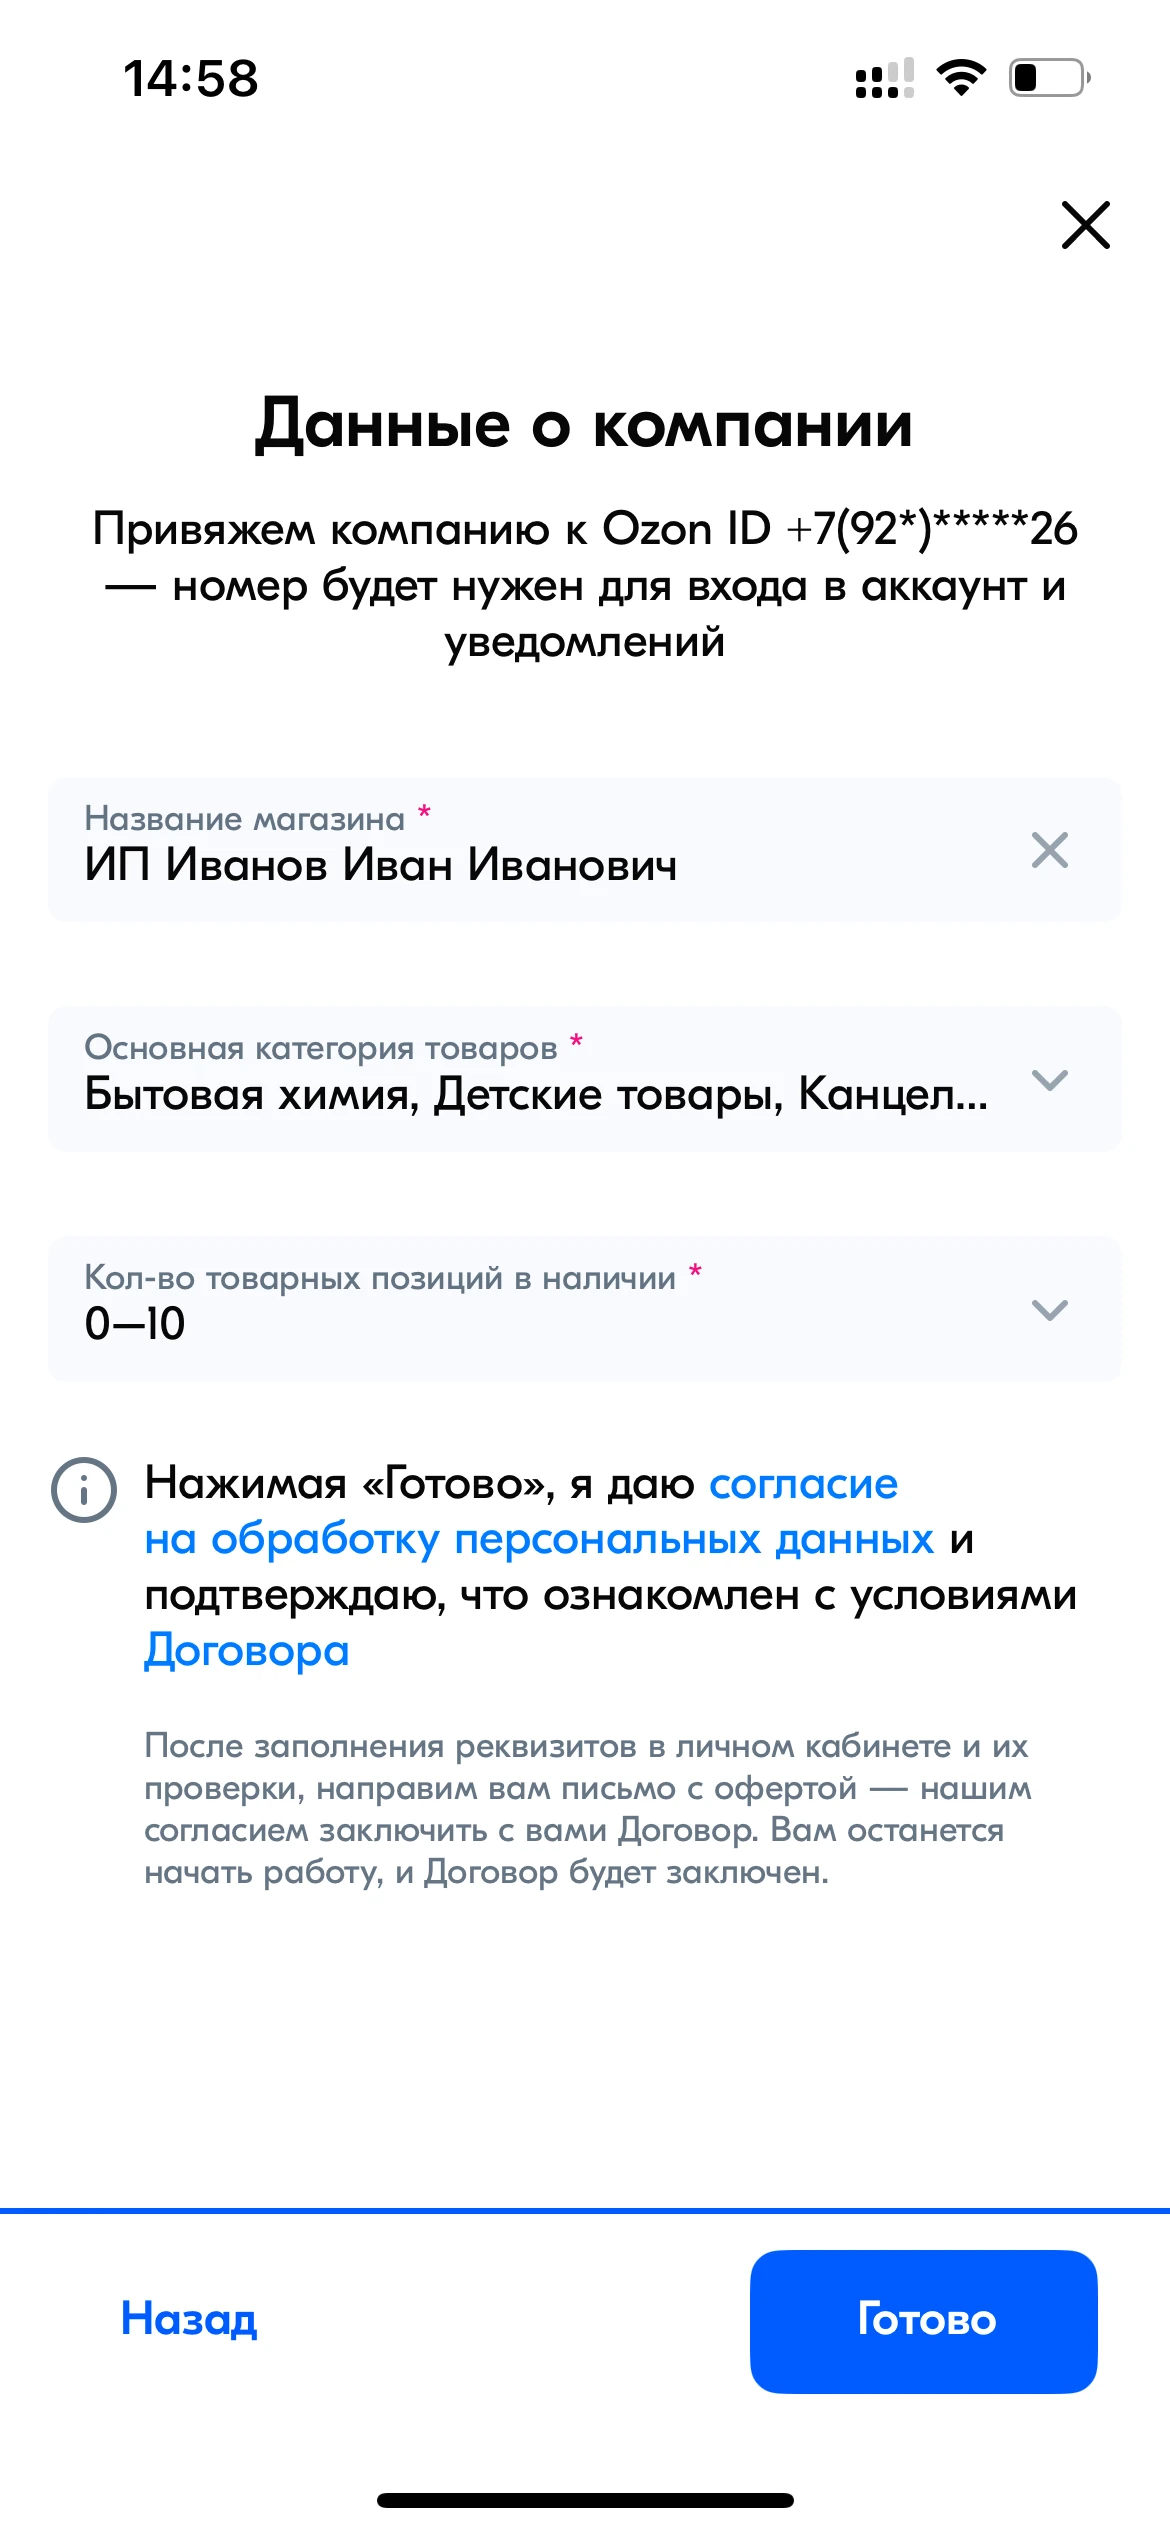The width and height of the screenshot is (1170, 2532).
Task: Go back with the Назад button
Action: (x=189, y=2320)
